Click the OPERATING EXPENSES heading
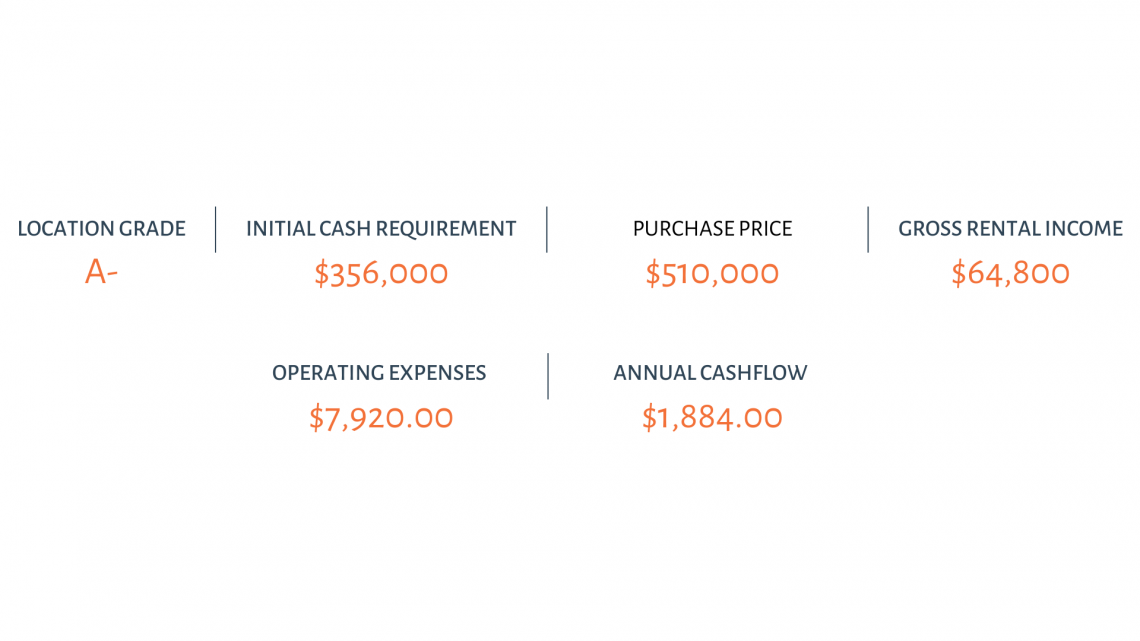The width and height of the screenshot is (1140, 641). (x=379, y=373)
